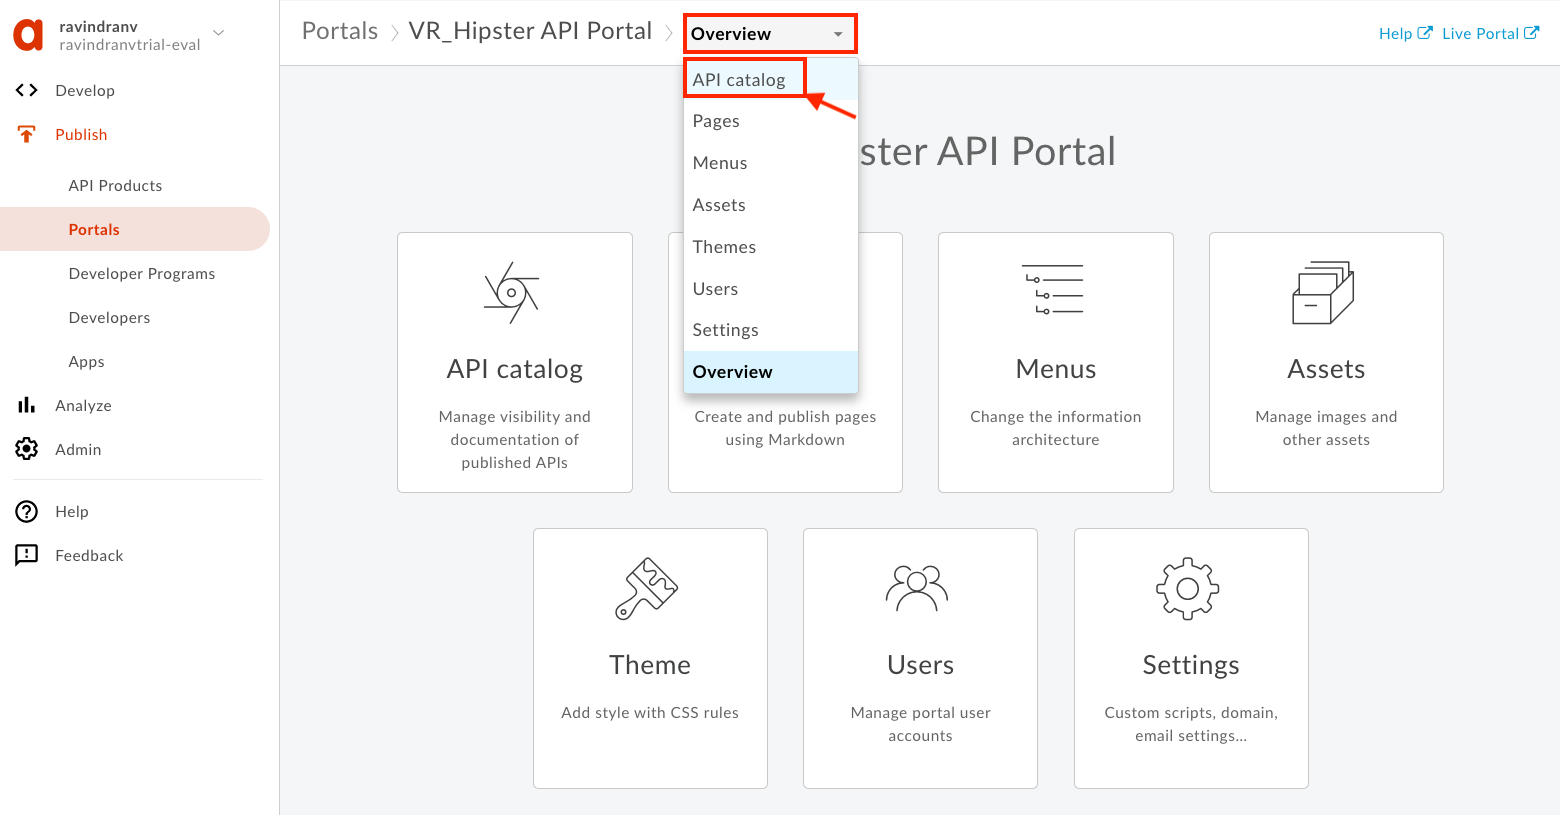Viewport: 1560px width, 815px height.
Task: Click the API catalog card aperture icon
Action: [x=512, y=293]
